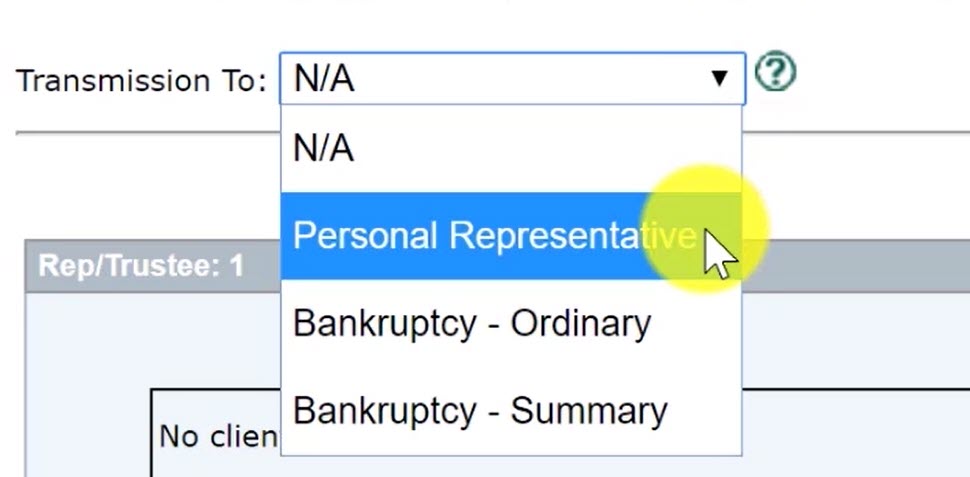Set transmission to summary bankruptcy
Image resolution: width=970 pixels, height=477 pixels.
click(x=511, y=411)
